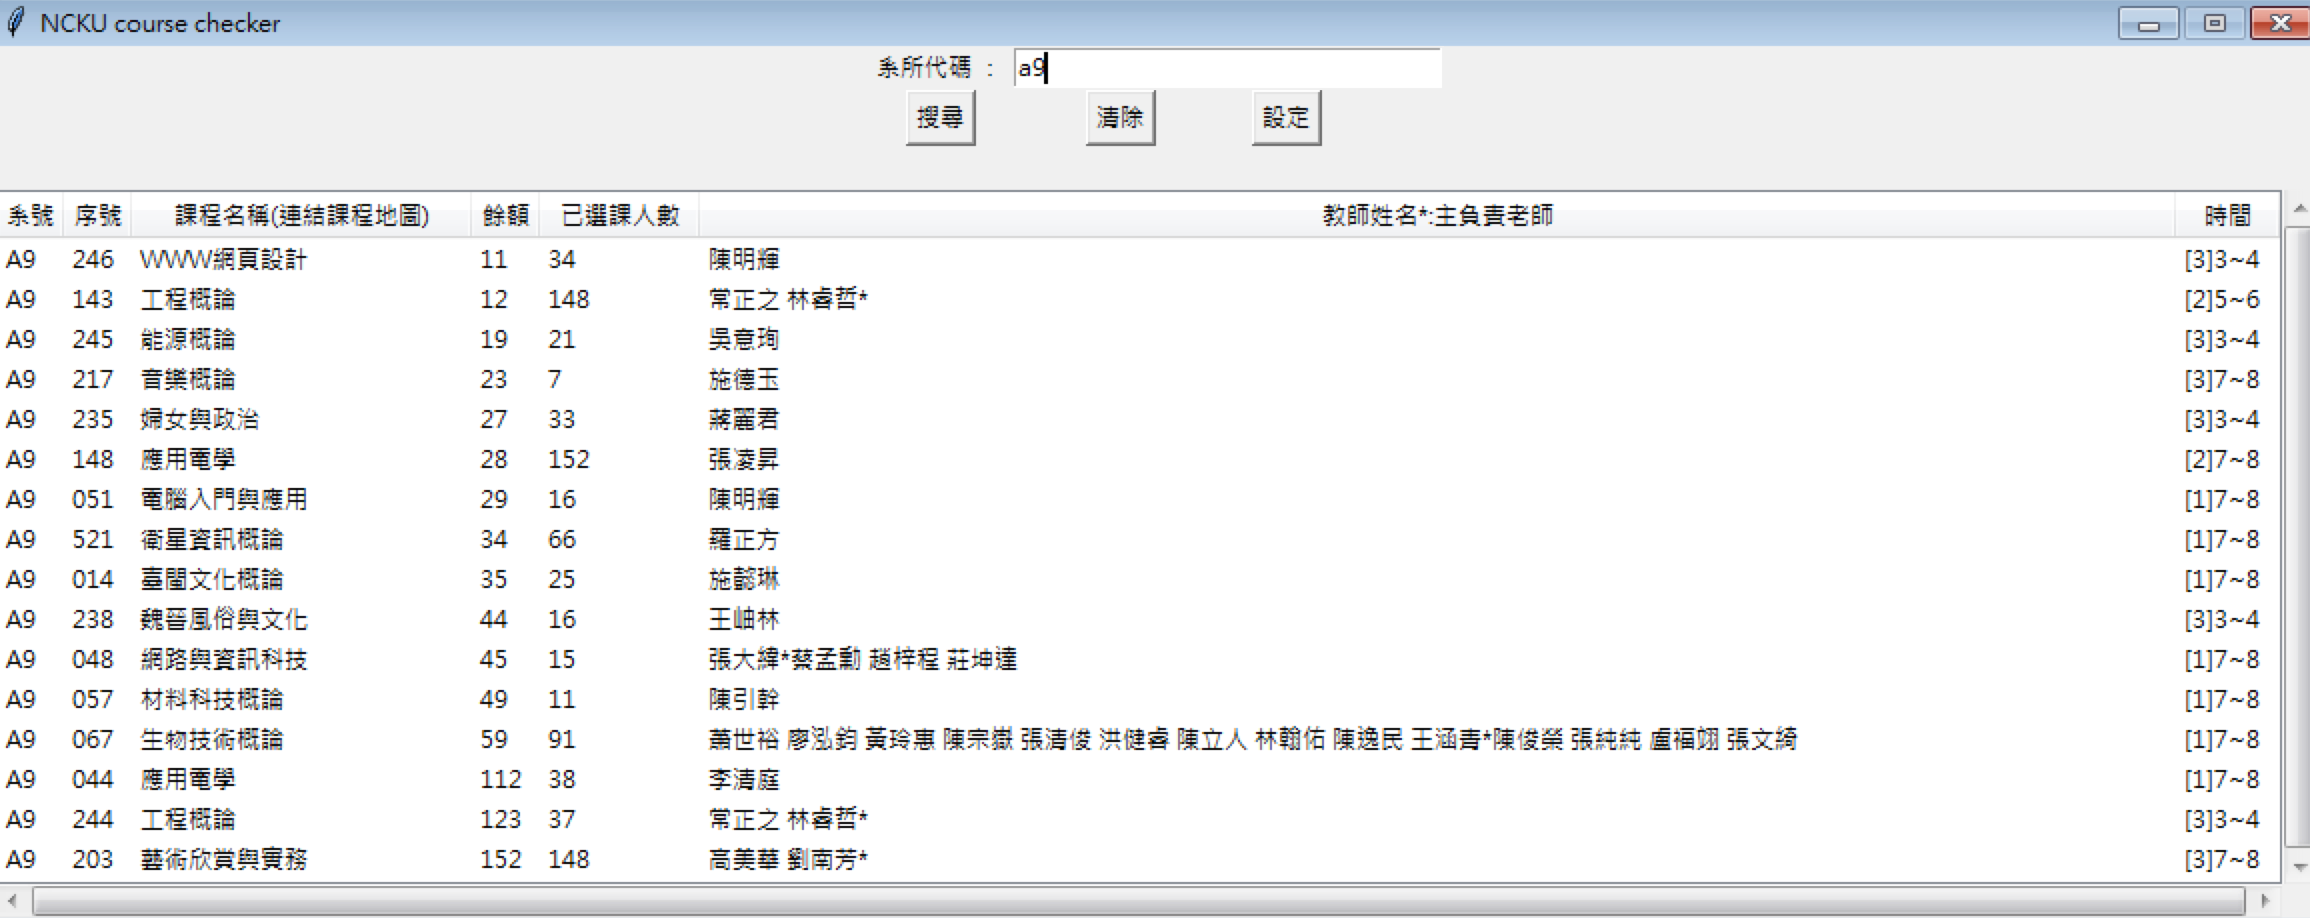Select the 藝術欣賞與實務 course row
2310x918 pixels.
[1140, 859]
